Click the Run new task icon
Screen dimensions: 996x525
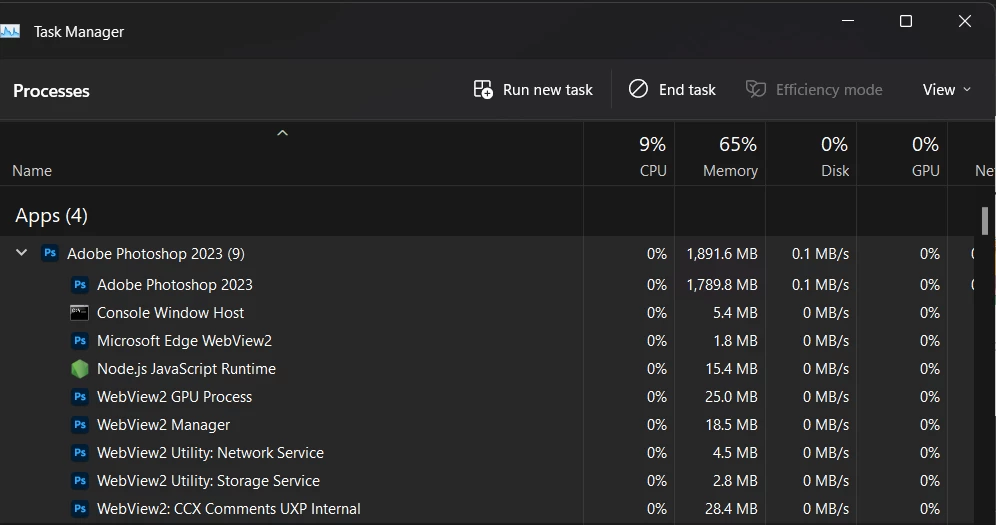point(483,90)
